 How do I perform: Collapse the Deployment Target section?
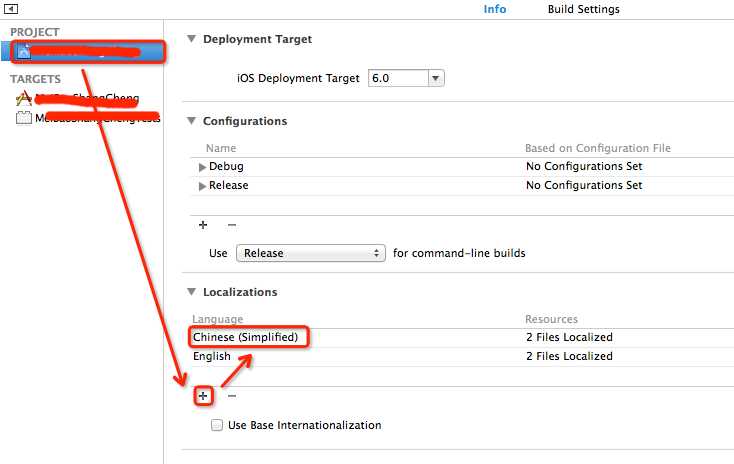click(191, 39)
